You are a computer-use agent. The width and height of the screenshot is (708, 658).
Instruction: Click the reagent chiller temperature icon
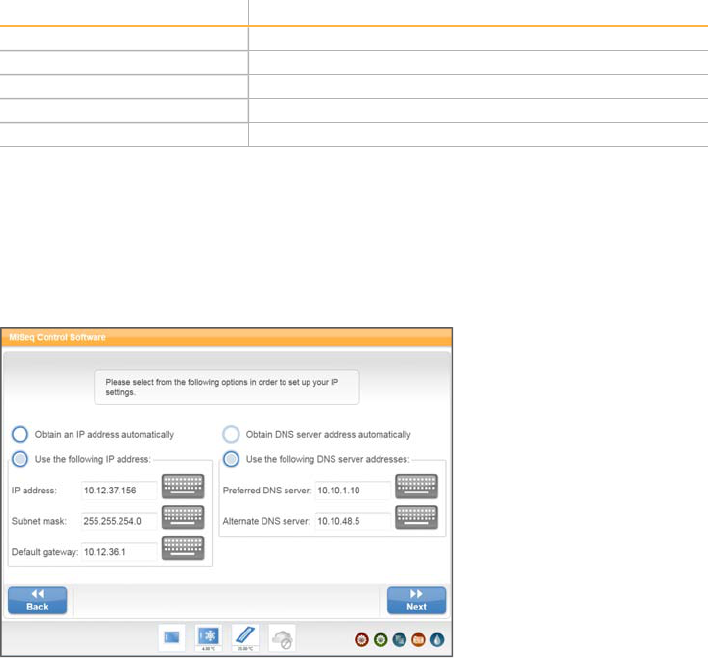(208, 638)
